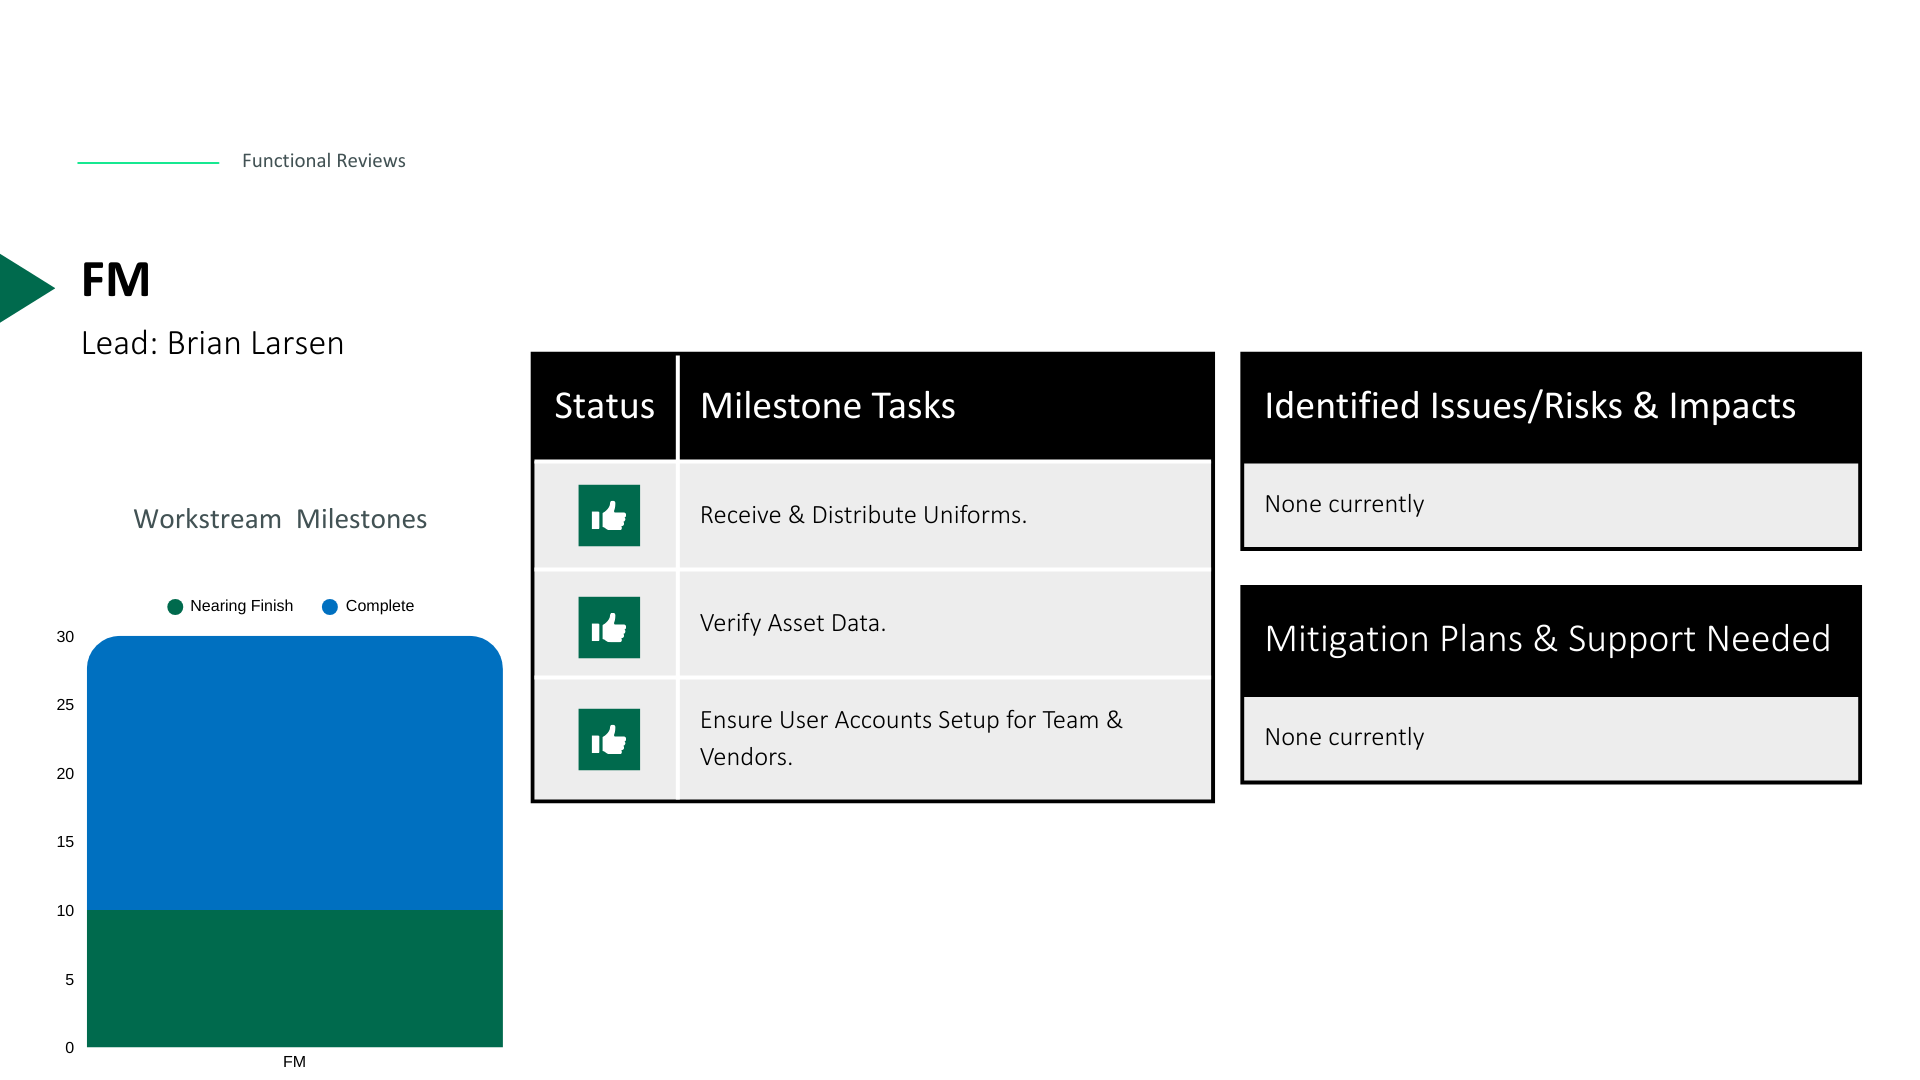Click the Functional Reviews breadcrumb label
Screen dimensions: 1920x1080
pyautogui.click(x=323, y=161)
